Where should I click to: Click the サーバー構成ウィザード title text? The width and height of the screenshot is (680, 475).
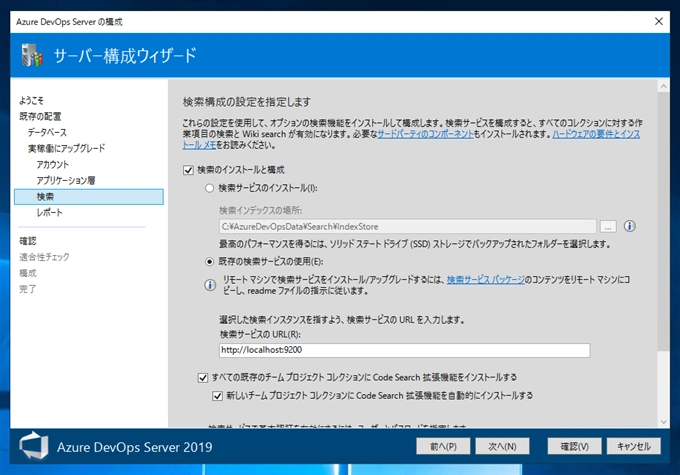coord(125,56)
